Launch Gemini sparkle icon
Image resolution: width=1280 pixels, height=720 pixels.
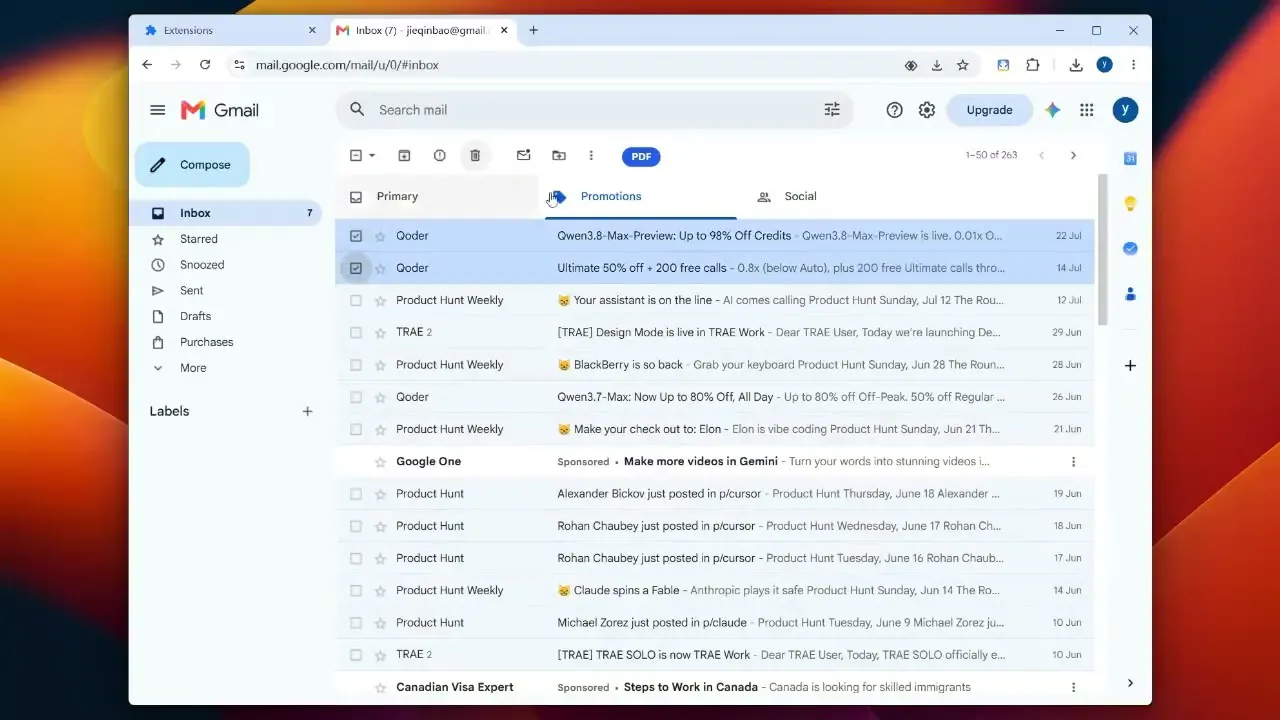1052,110
